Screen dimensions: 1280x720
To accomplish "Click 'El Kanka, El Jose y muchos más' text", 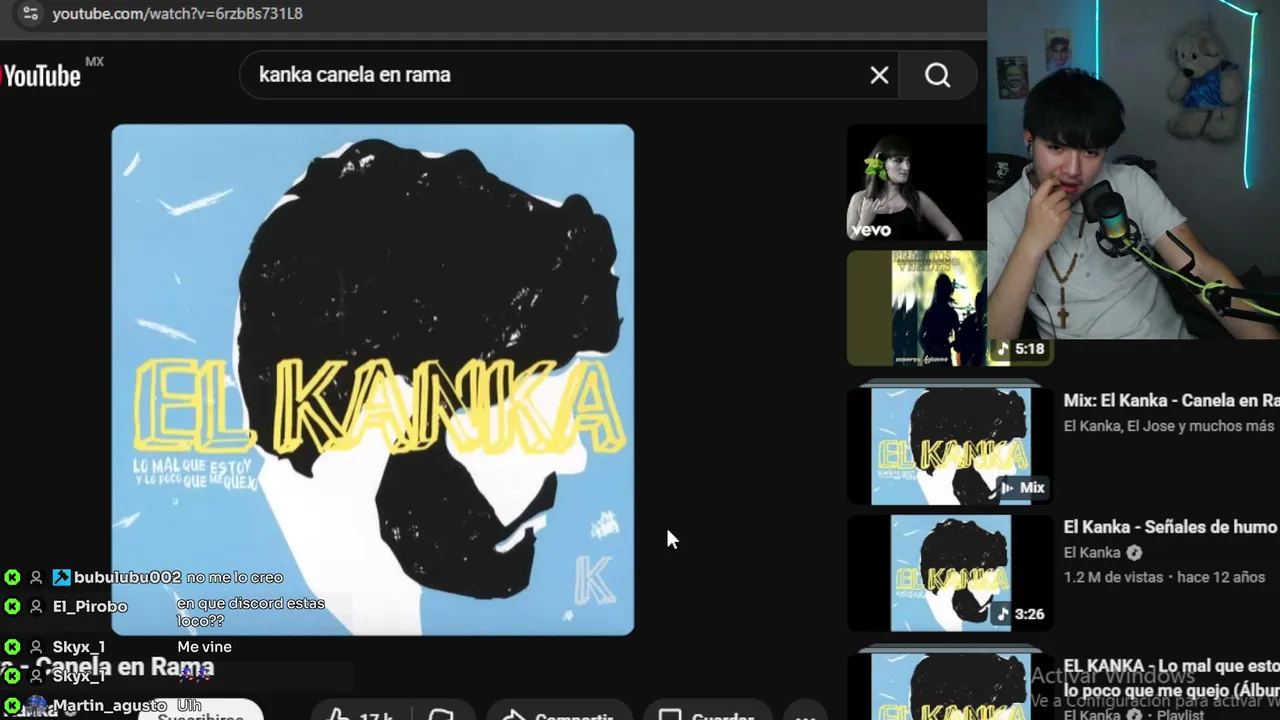I will (1169, 426).
